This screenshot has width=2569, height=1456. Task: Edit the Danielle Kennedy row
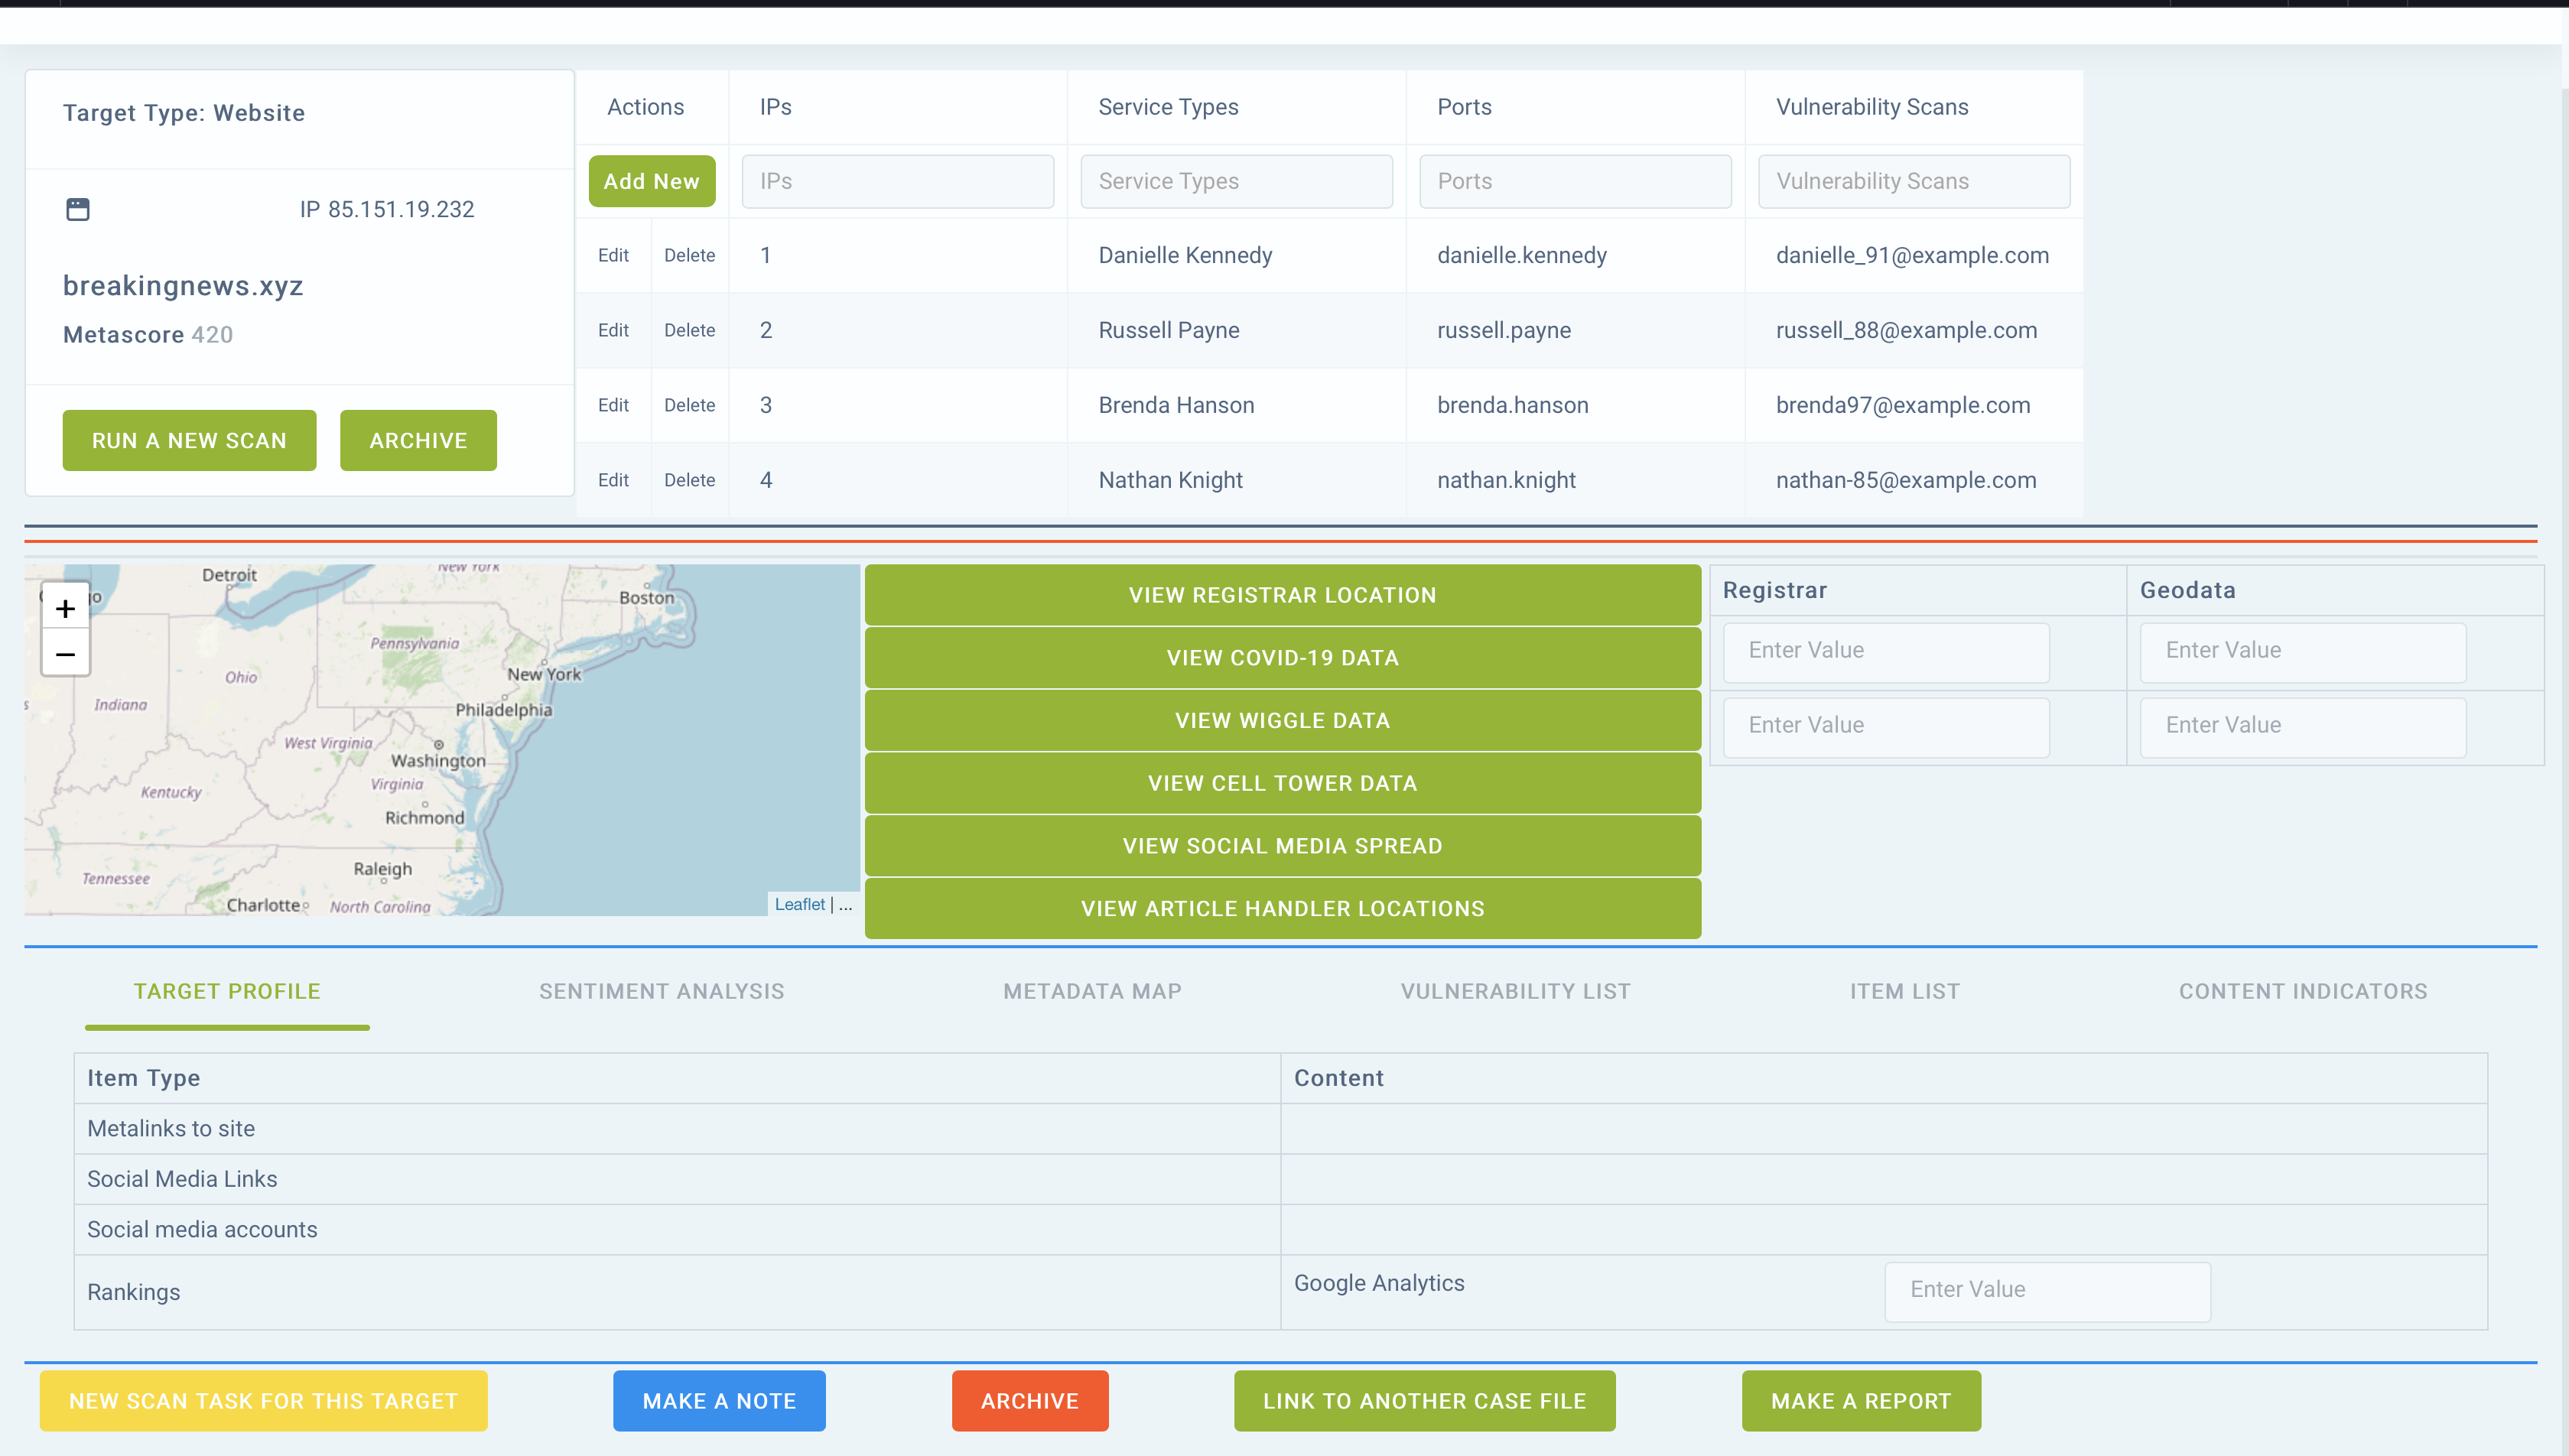[x=613, y=255]
